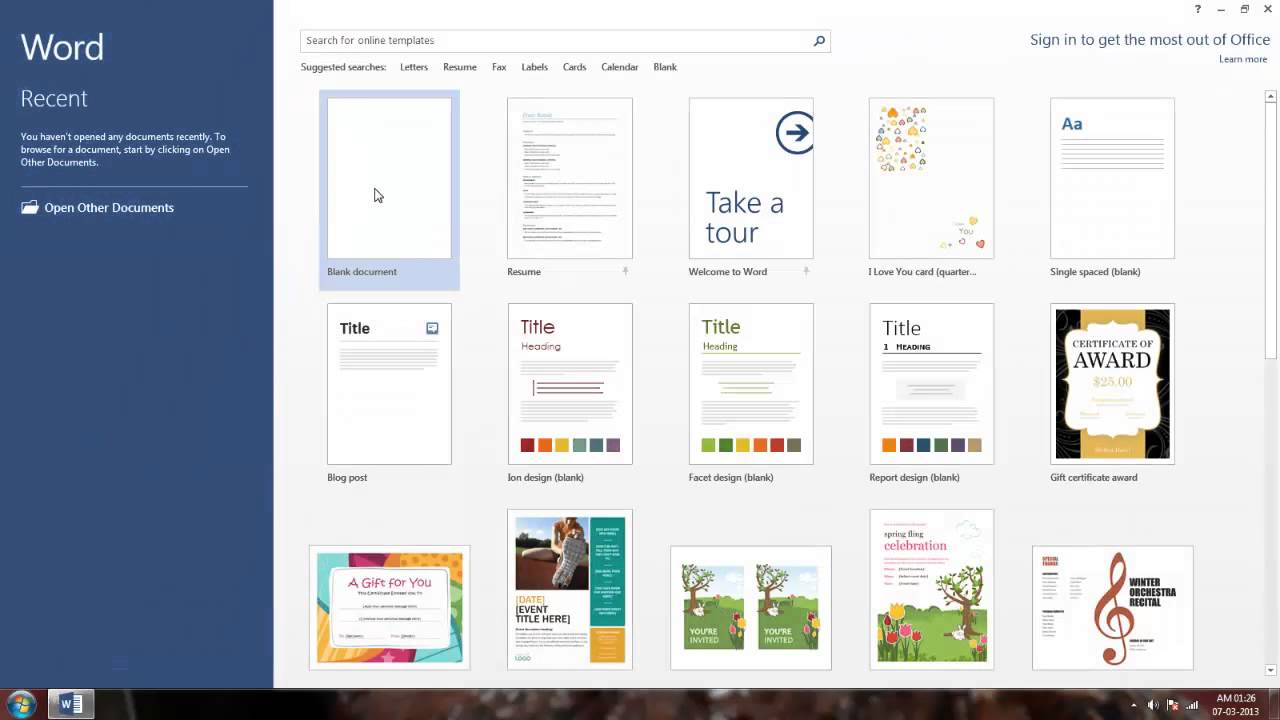Select suggested search Blank
The width and height of the screenshot is (1280, 720).
pyautogui.click(x=665, y=67)
